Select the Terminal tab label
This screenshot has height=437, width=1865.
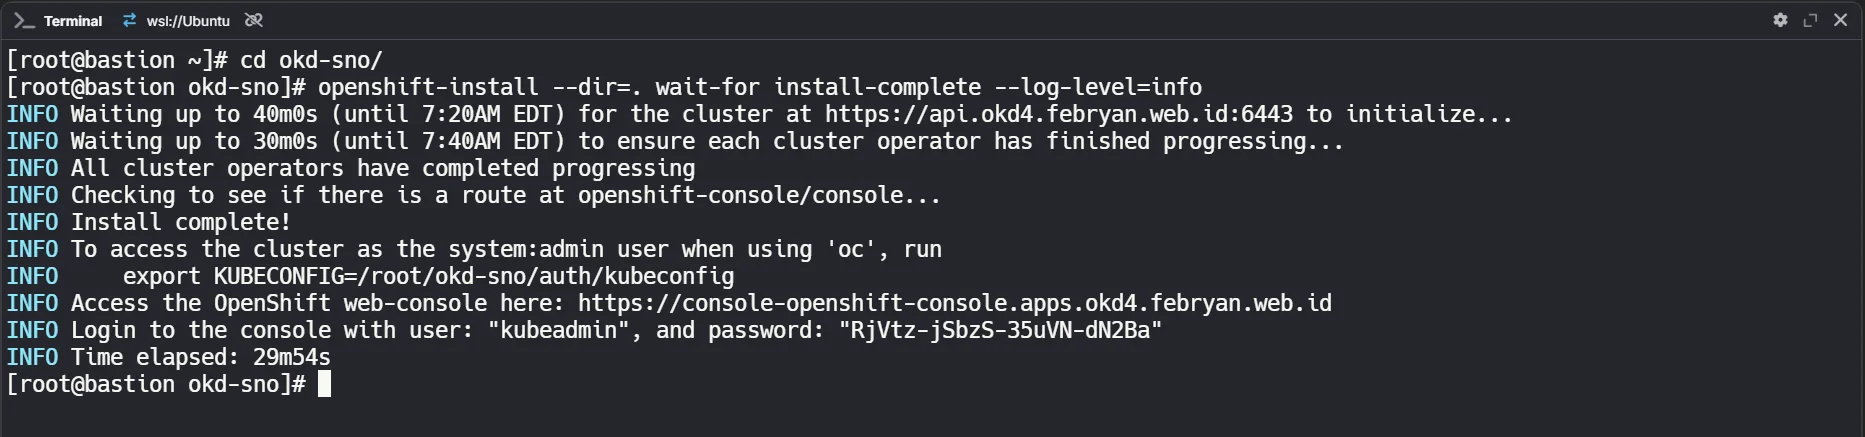coord(72,21)
